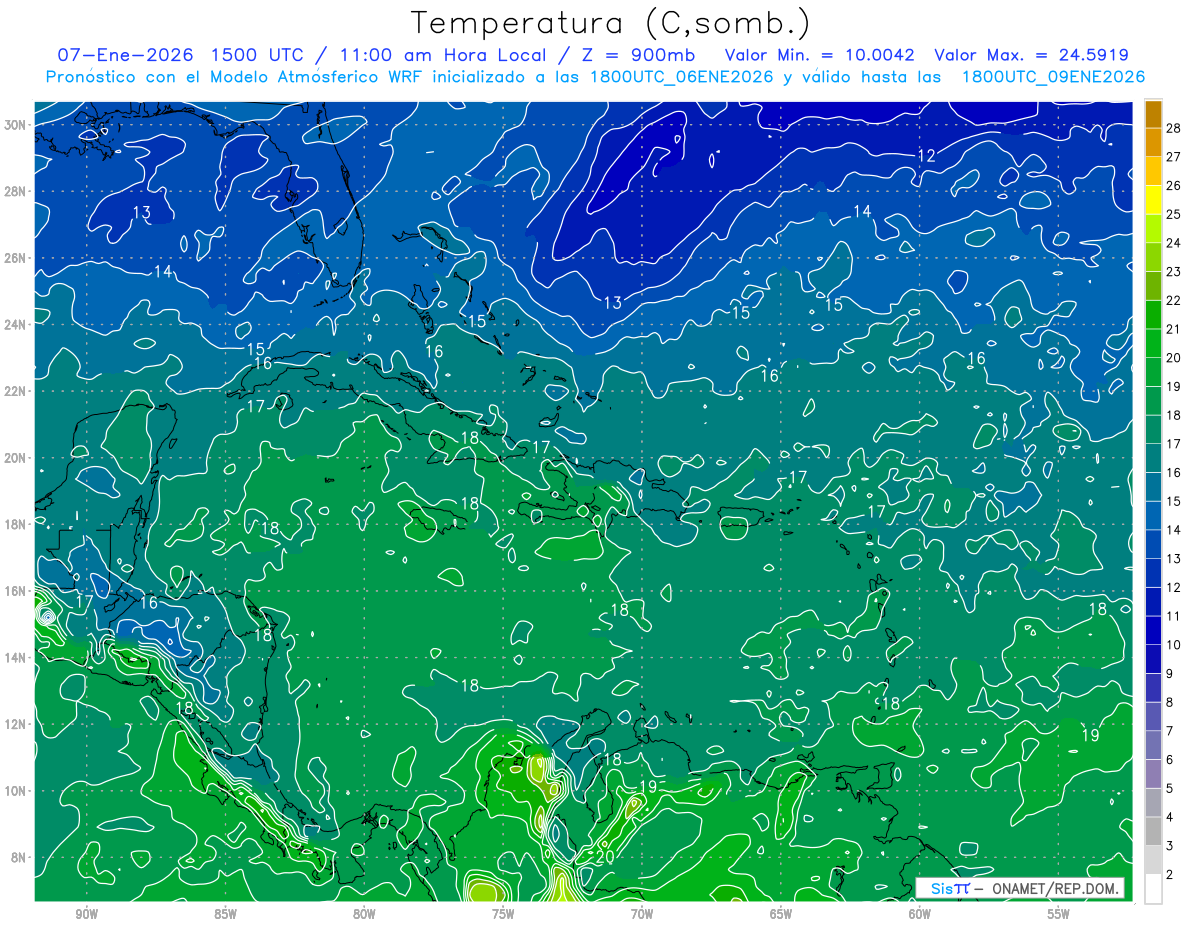Viewport: 1200px width, 927px height.
Task: Click the legend value 2 on the color scale
Action: (x=1170, y=875)
